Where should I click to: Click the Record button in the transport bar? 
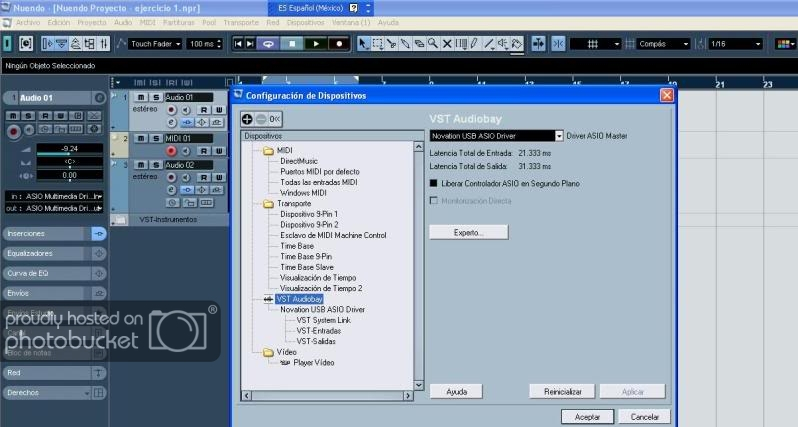click(x=340, y=43)
